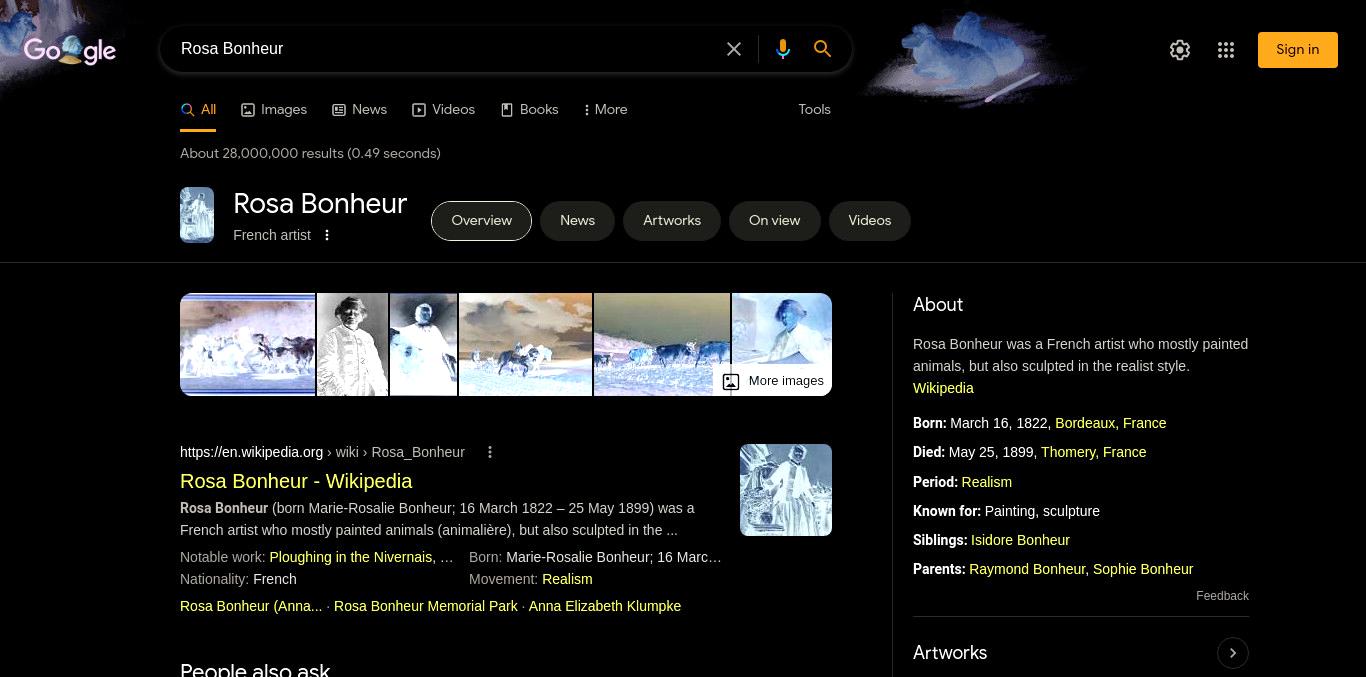
Task: Open Raymond Bonheur parent link
Action: point(1027,569)
